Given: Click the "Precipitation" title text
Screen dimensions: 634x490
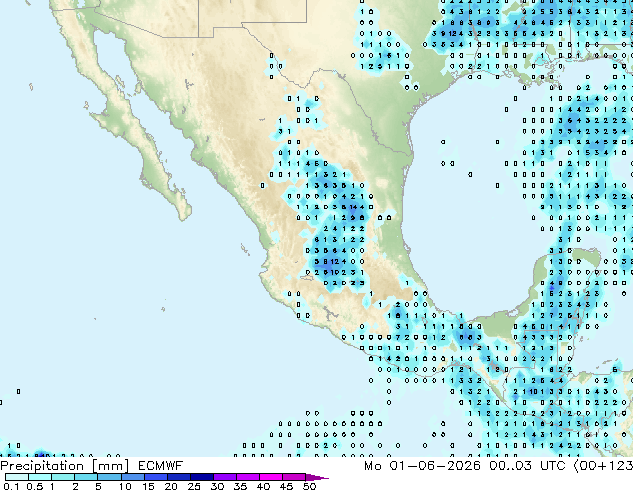Looking at the screenshot, I should (42, 466).
